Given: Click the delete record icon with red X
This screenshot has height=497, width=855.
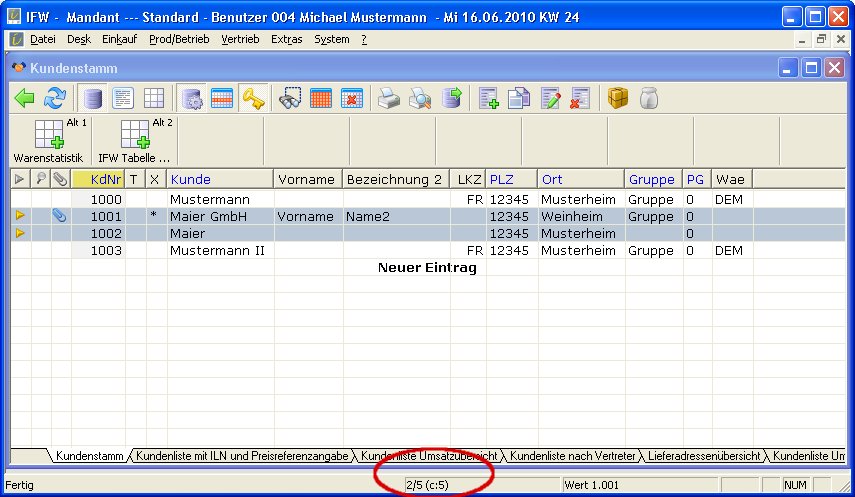Looking at the screenshot, I should [580, 98].
